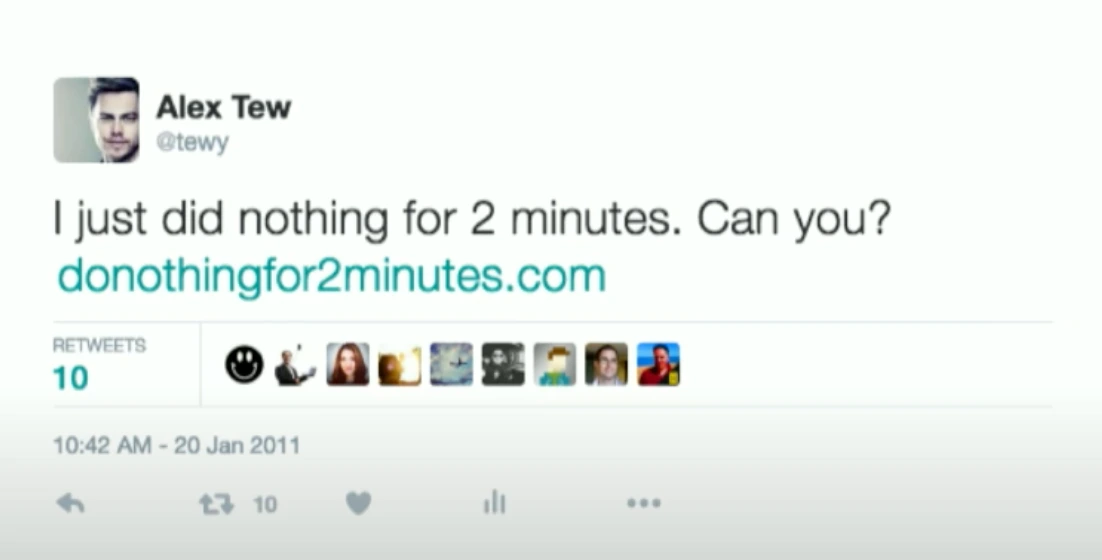Click the 10:42 AM - 20 Jan 2011 timestamp

176,445
